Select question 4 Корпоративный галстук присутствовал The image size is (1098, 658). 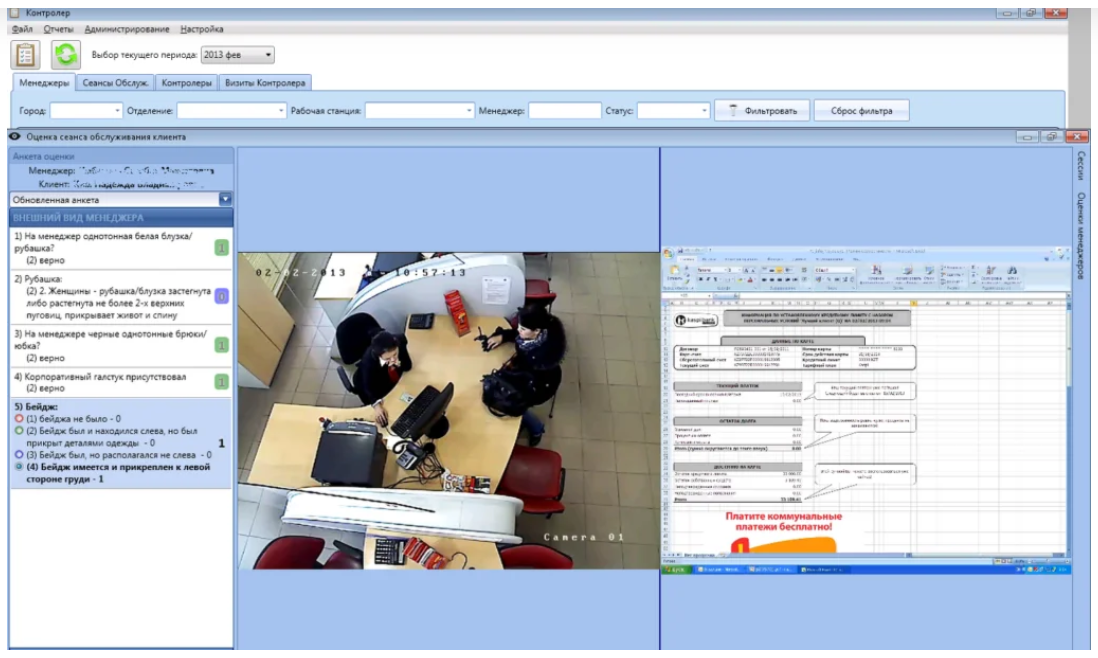click(x=120, y=382)
